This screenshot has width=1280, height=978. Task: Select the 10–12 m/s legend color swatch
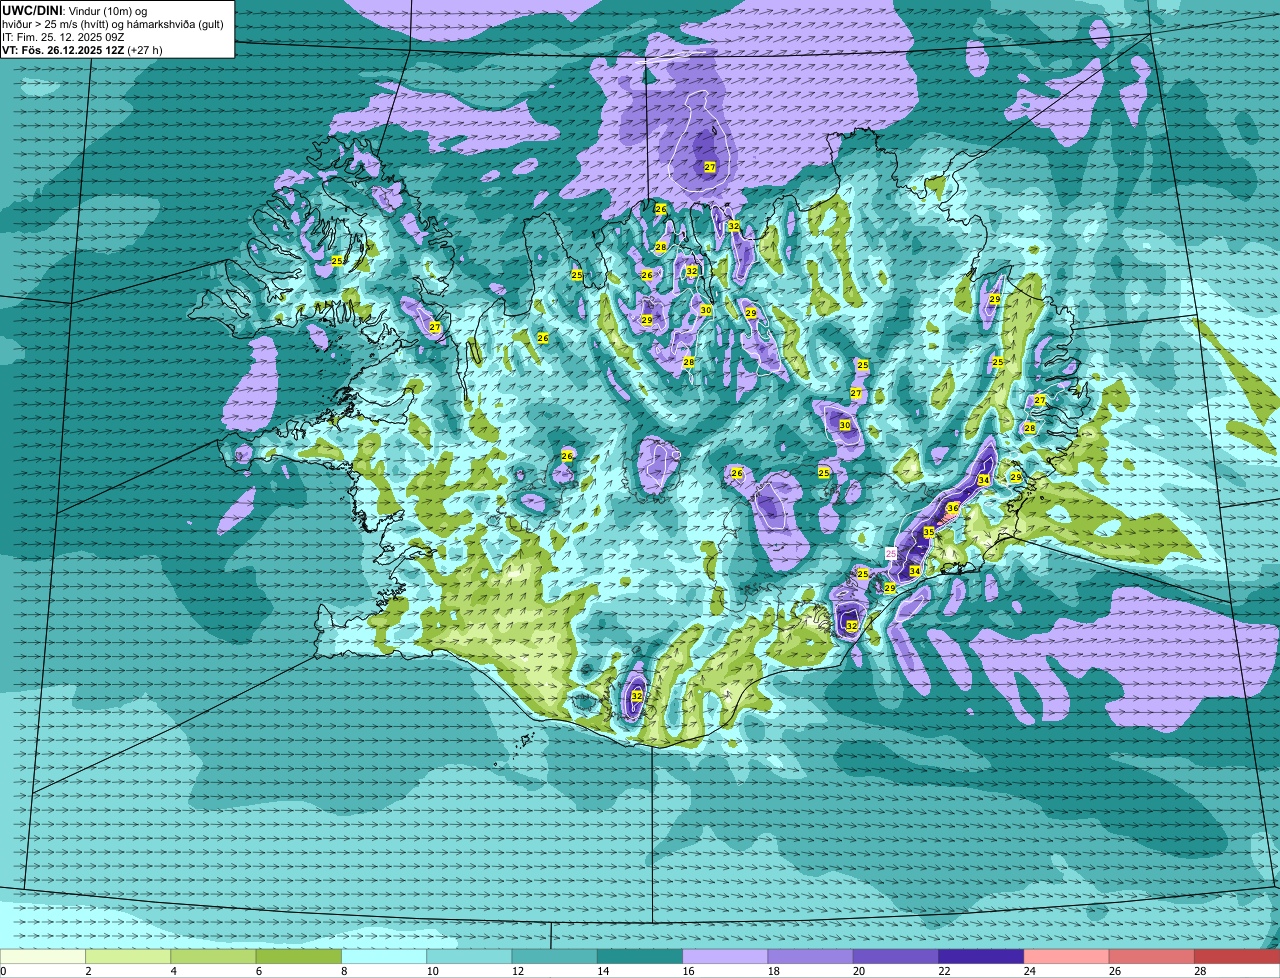[469, 957]
